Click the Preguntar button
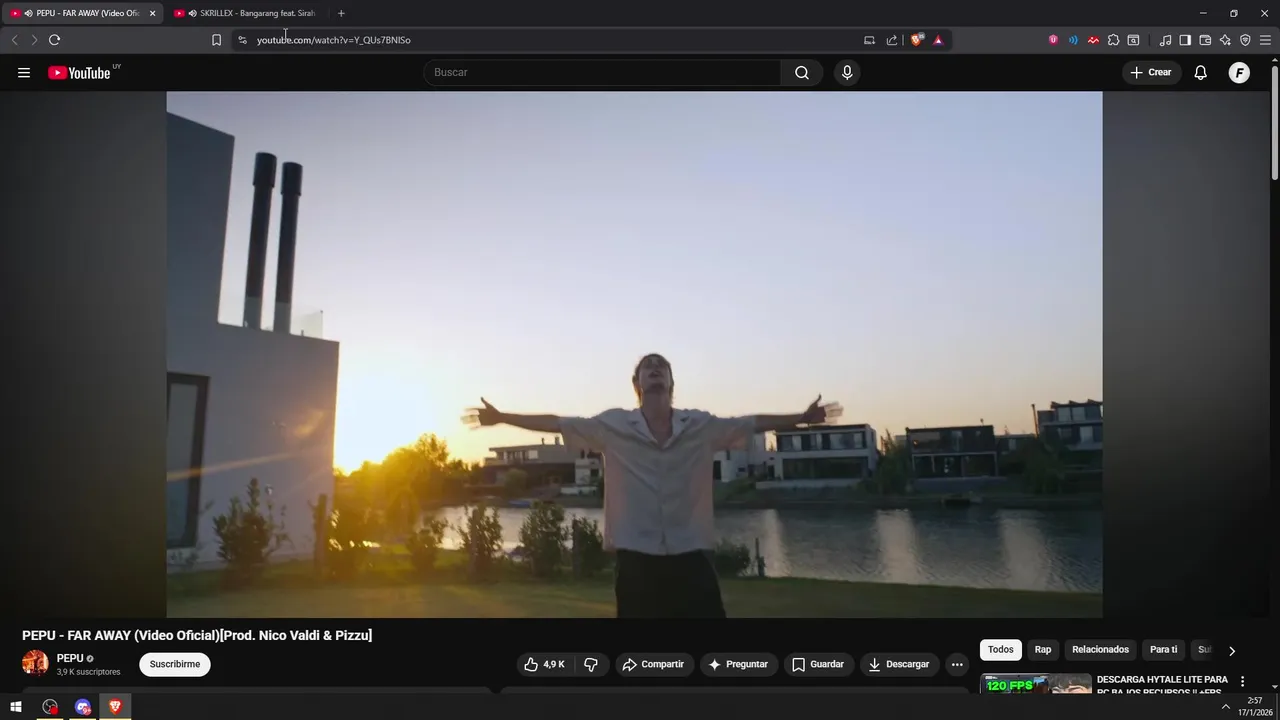Viewport: 1280px width, 720px height. pyautogui.click(x=738, y=664)
